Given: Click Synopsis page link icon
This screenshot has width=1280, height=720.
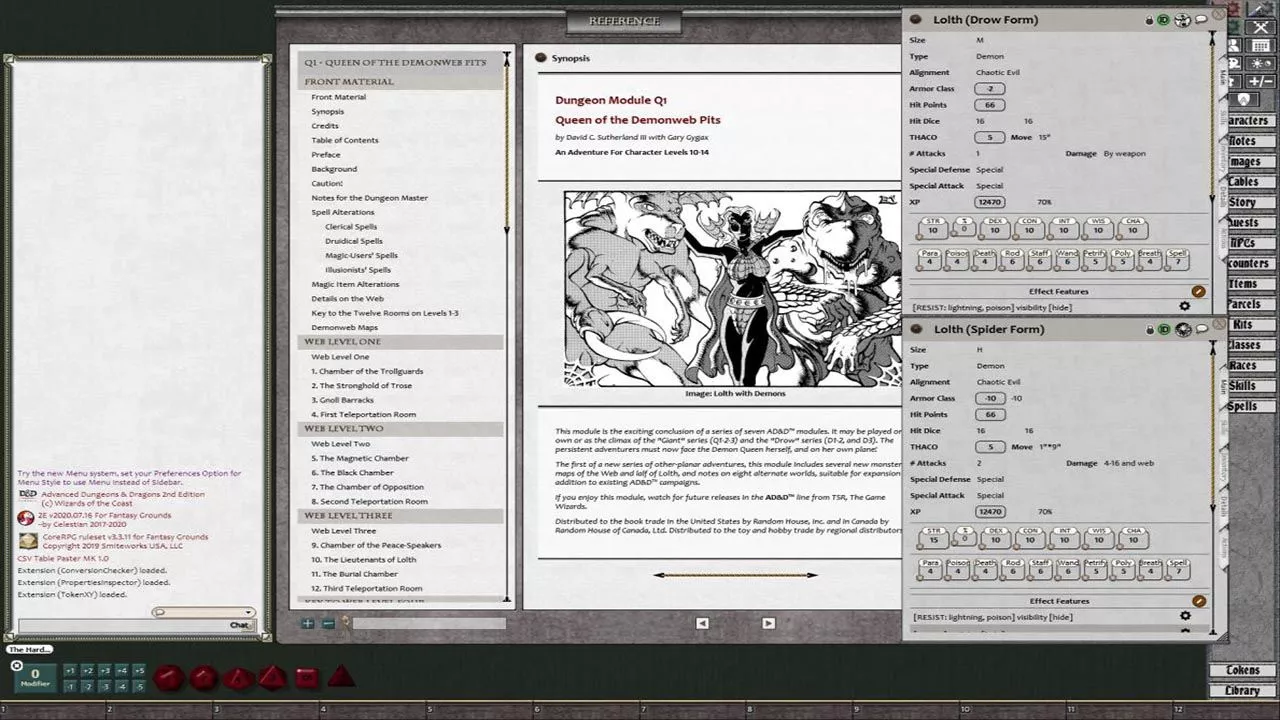Looking at the screenshot, I should pyautogui.click(x=541, y=58).
